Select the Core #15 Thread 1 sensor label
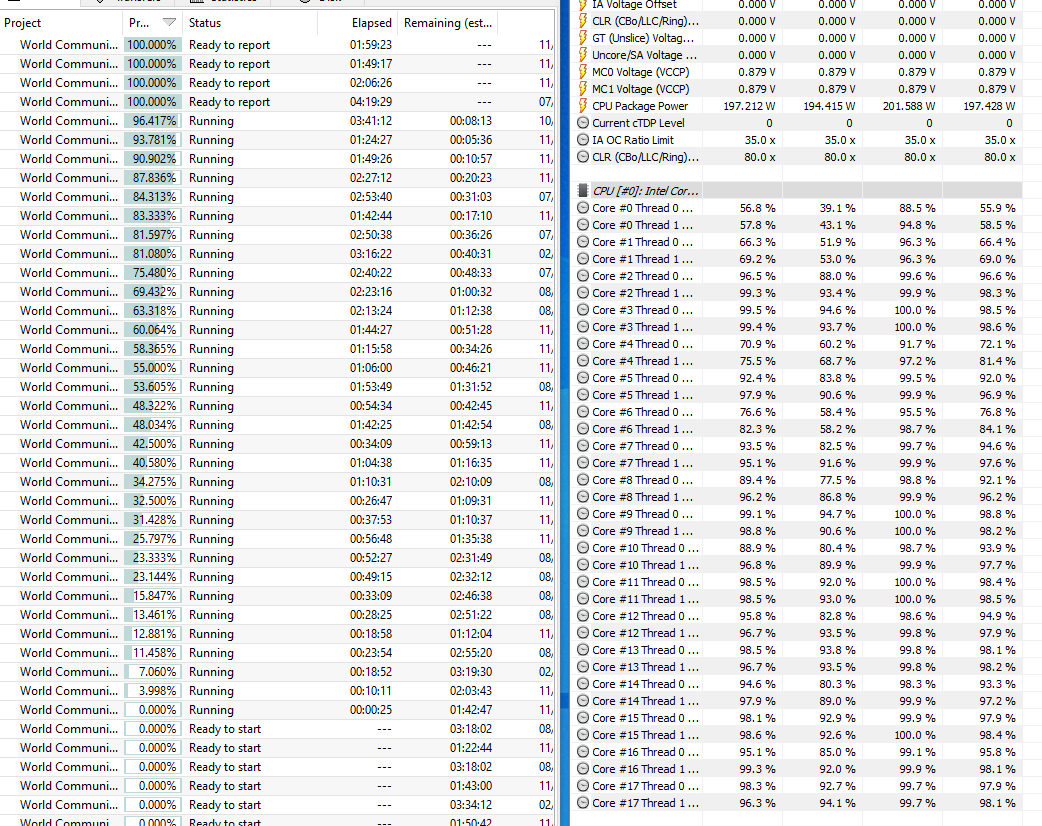The image size is (1042, 826). pyautogui.click(x=645, y=735)
